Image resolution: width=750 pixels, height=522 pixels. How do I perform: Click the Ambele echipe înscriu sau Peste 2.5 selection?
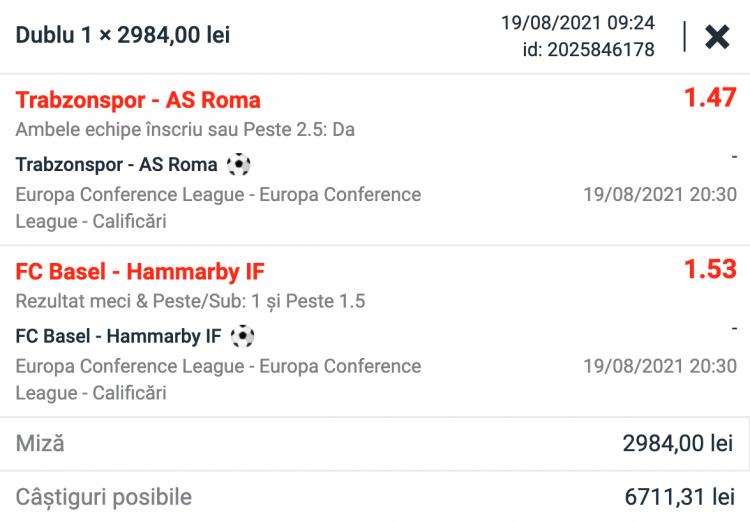pyautogui.click(x=185, y=129)
